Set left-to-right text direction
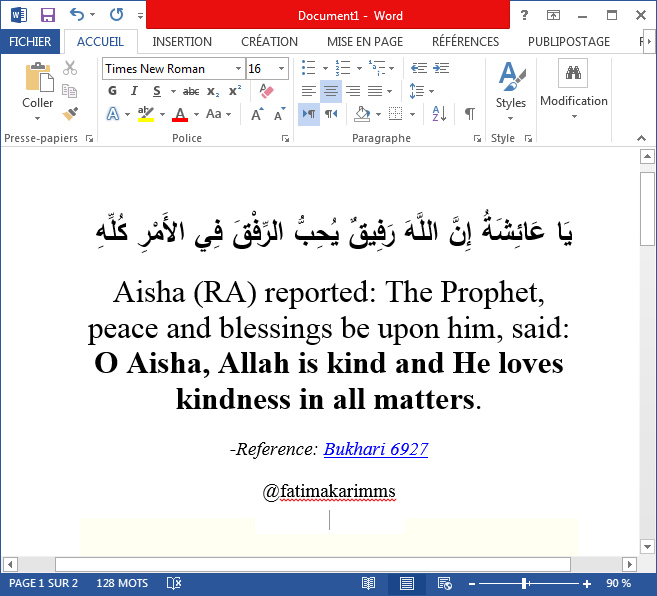 pos(309,114)
